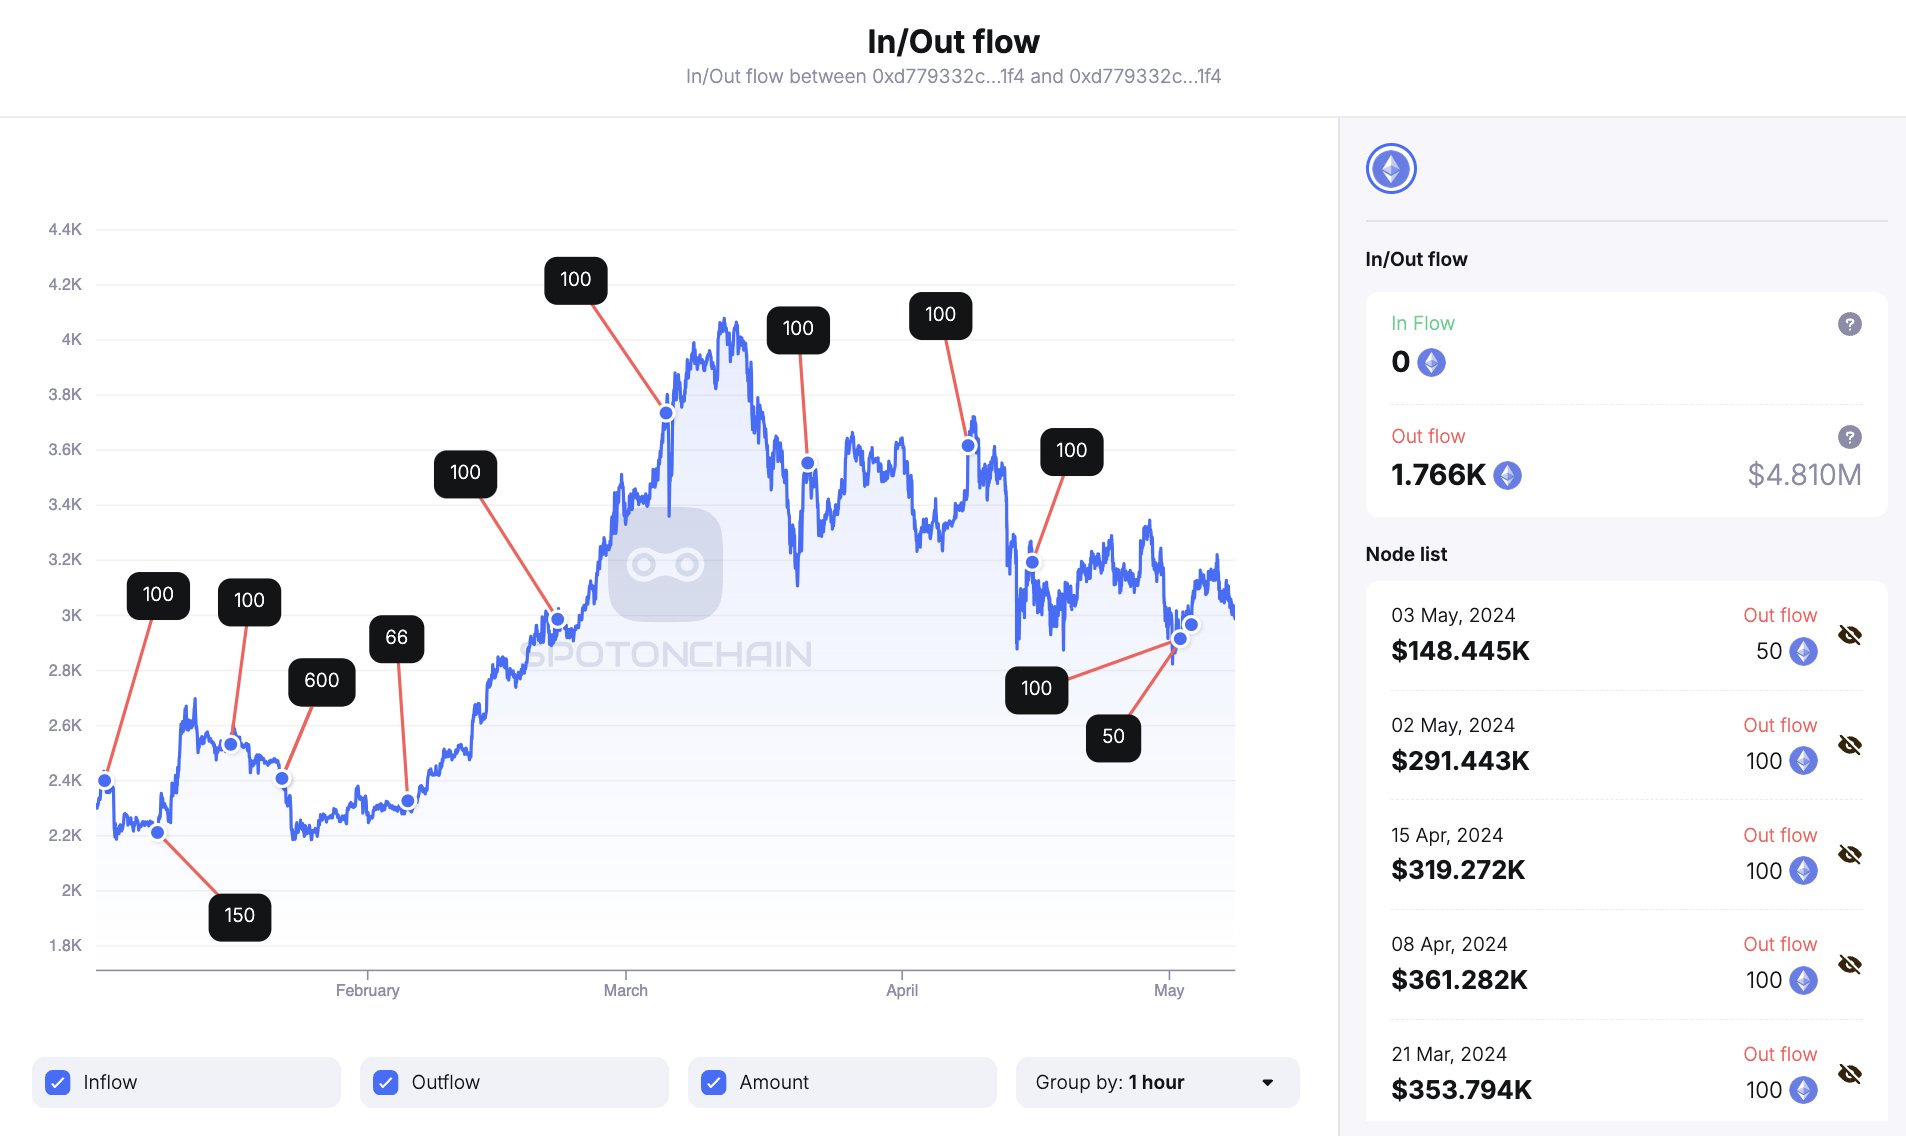The image size is (1906, 1136).
Task: Click the 66 outflow chart label
Action: (397, 638)
